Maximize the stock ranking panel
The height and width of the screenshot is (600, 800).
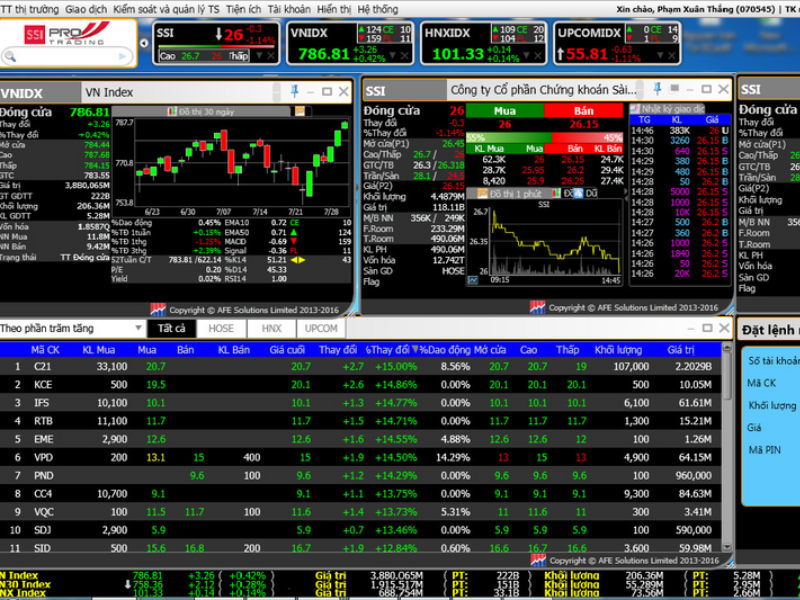pyautogui.click(x=707, y=328)
